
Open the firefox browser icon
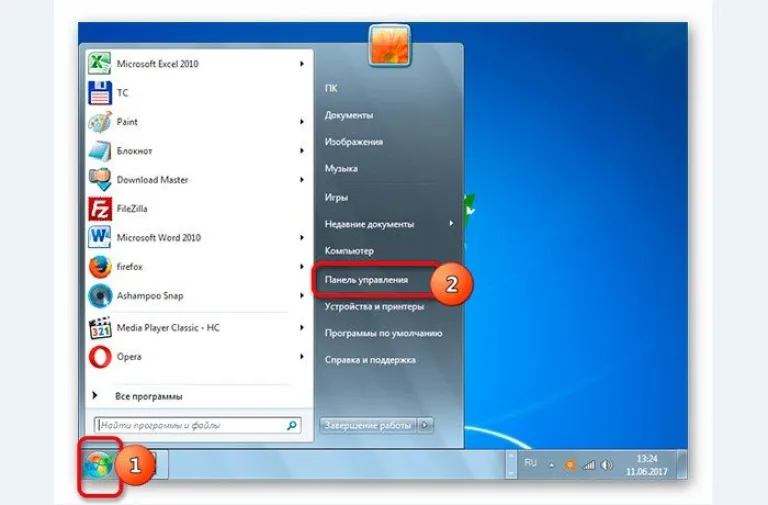click(x=100, y=267)
